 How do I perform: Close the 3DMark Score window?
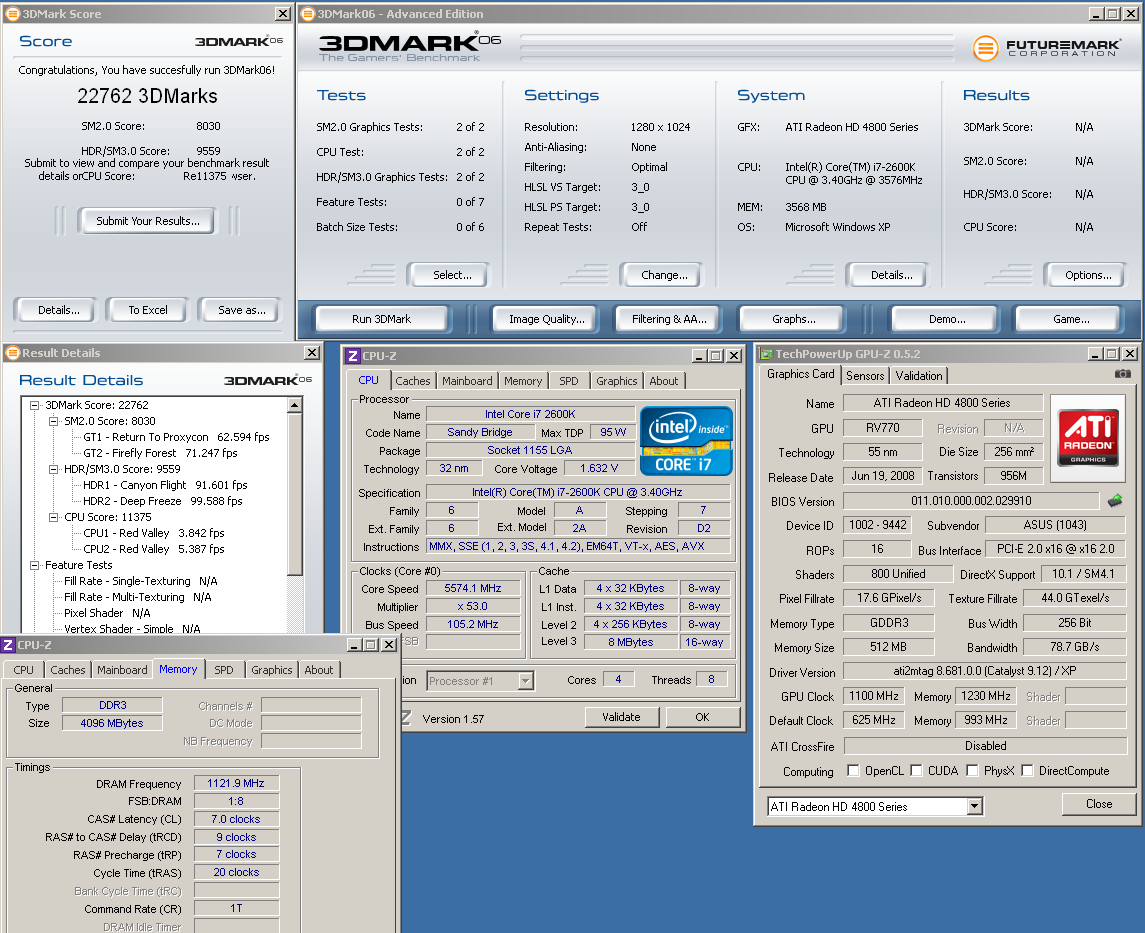point(283,14)
